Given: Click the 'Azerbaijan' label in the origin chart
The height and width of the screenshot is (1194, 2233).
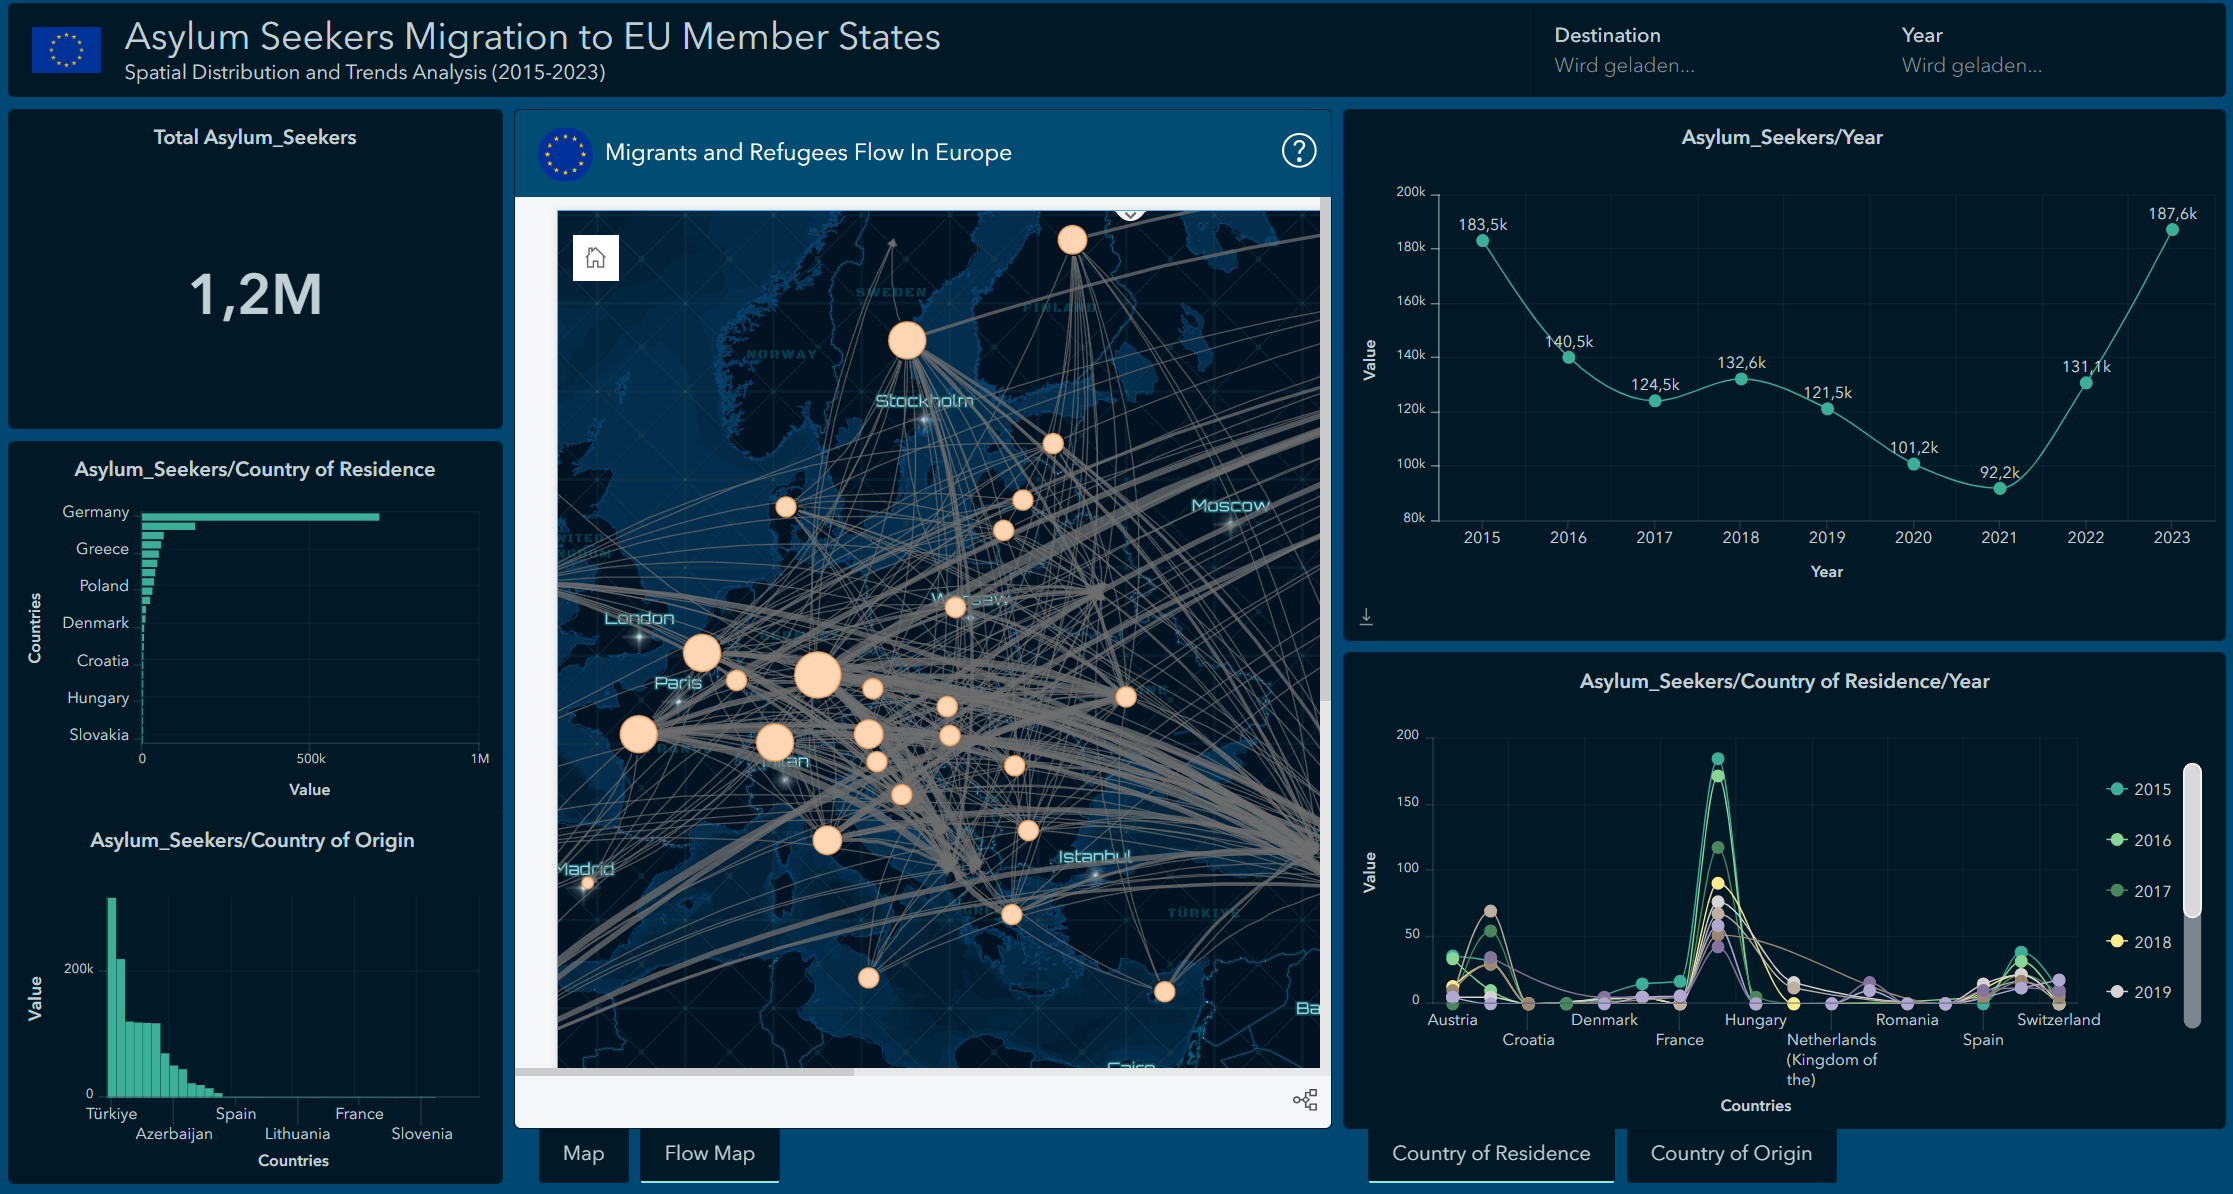Looking at the screenshot, I should [x=174, y=1134].
